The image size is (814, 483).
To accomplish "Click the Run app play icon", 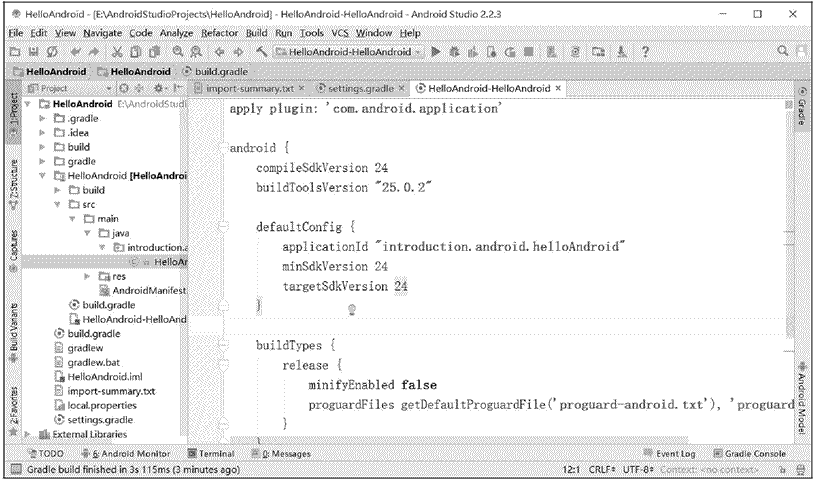I will pos(436,51).
